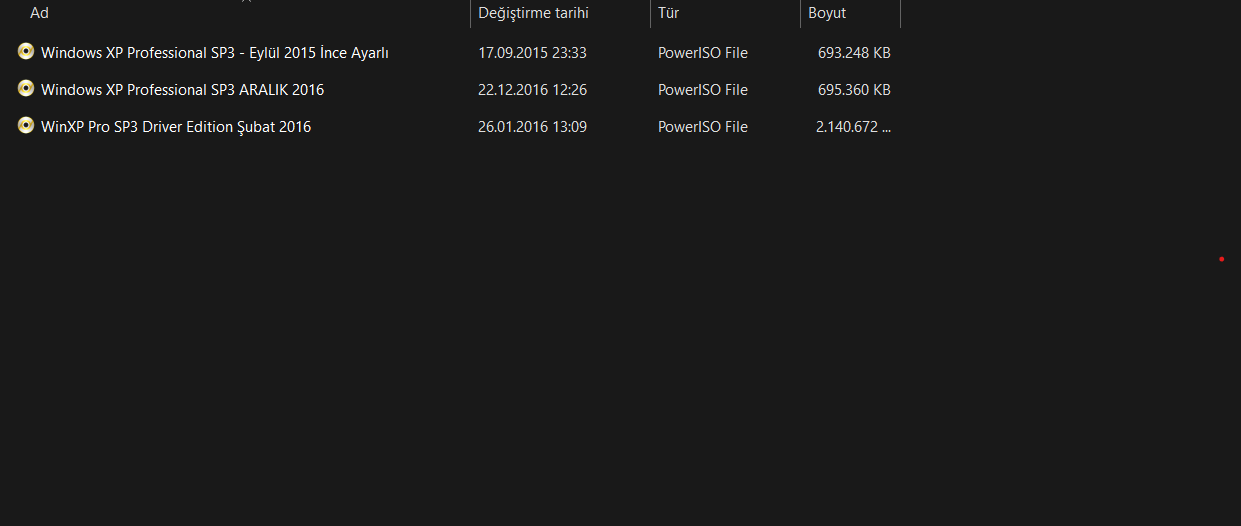Click the disc icon of Eylül 2015 İnce Ayarlı file

click(x=26, y=52)
